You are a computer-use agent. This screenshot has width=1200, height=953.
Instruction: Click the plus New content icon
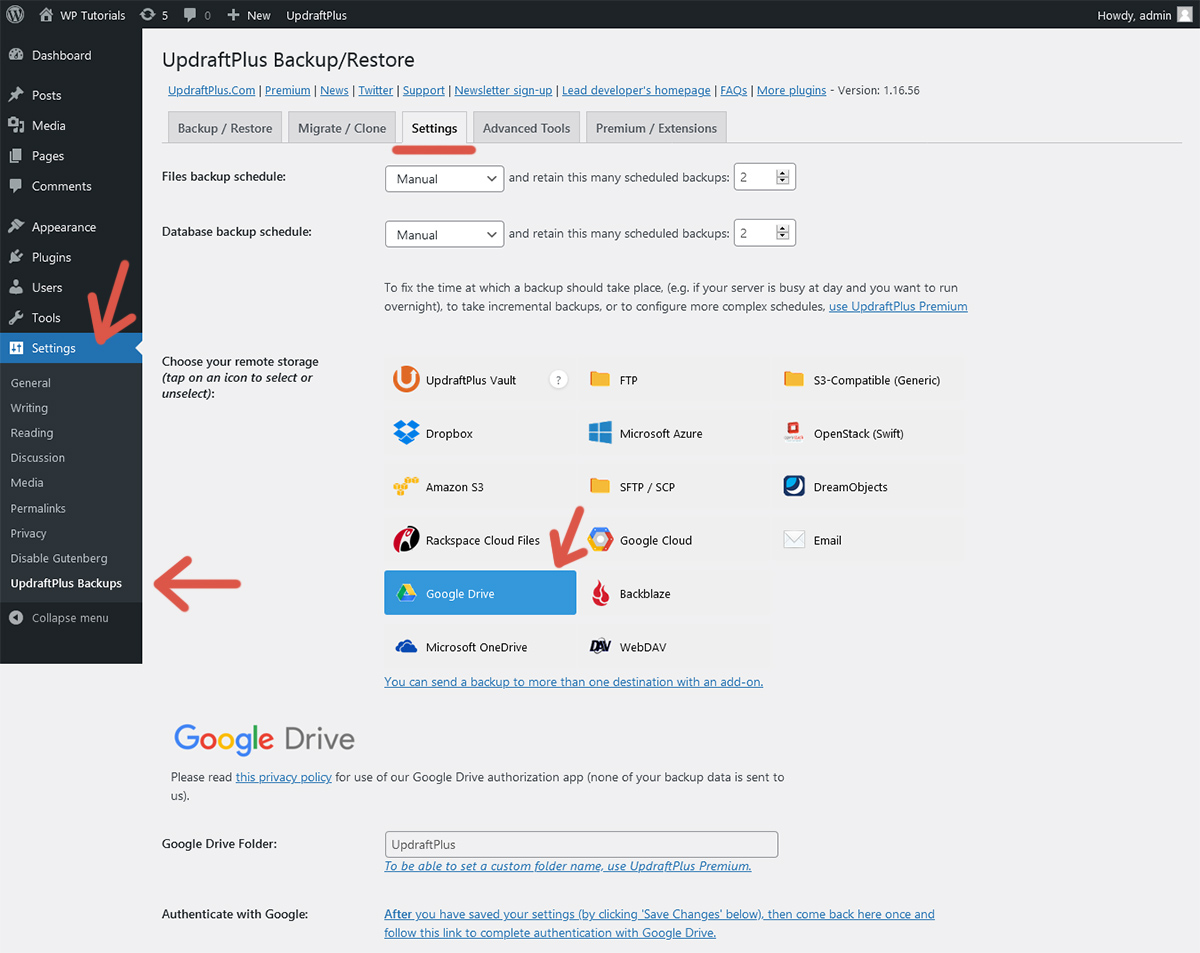click(x=233, y=15)
